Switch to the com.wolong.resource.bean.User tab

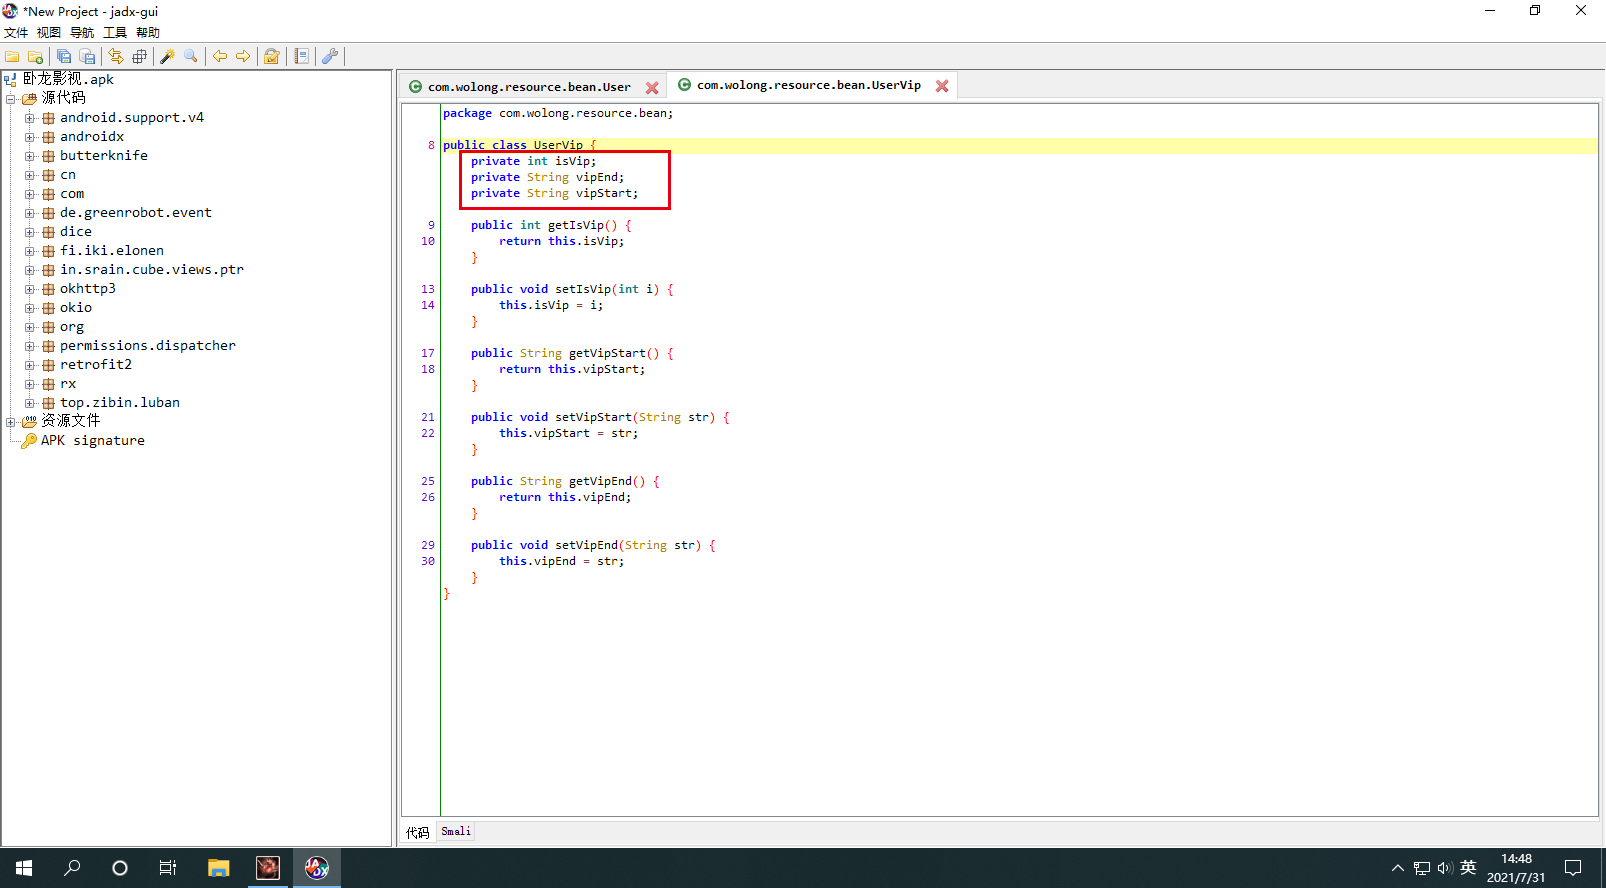point(529,87)
